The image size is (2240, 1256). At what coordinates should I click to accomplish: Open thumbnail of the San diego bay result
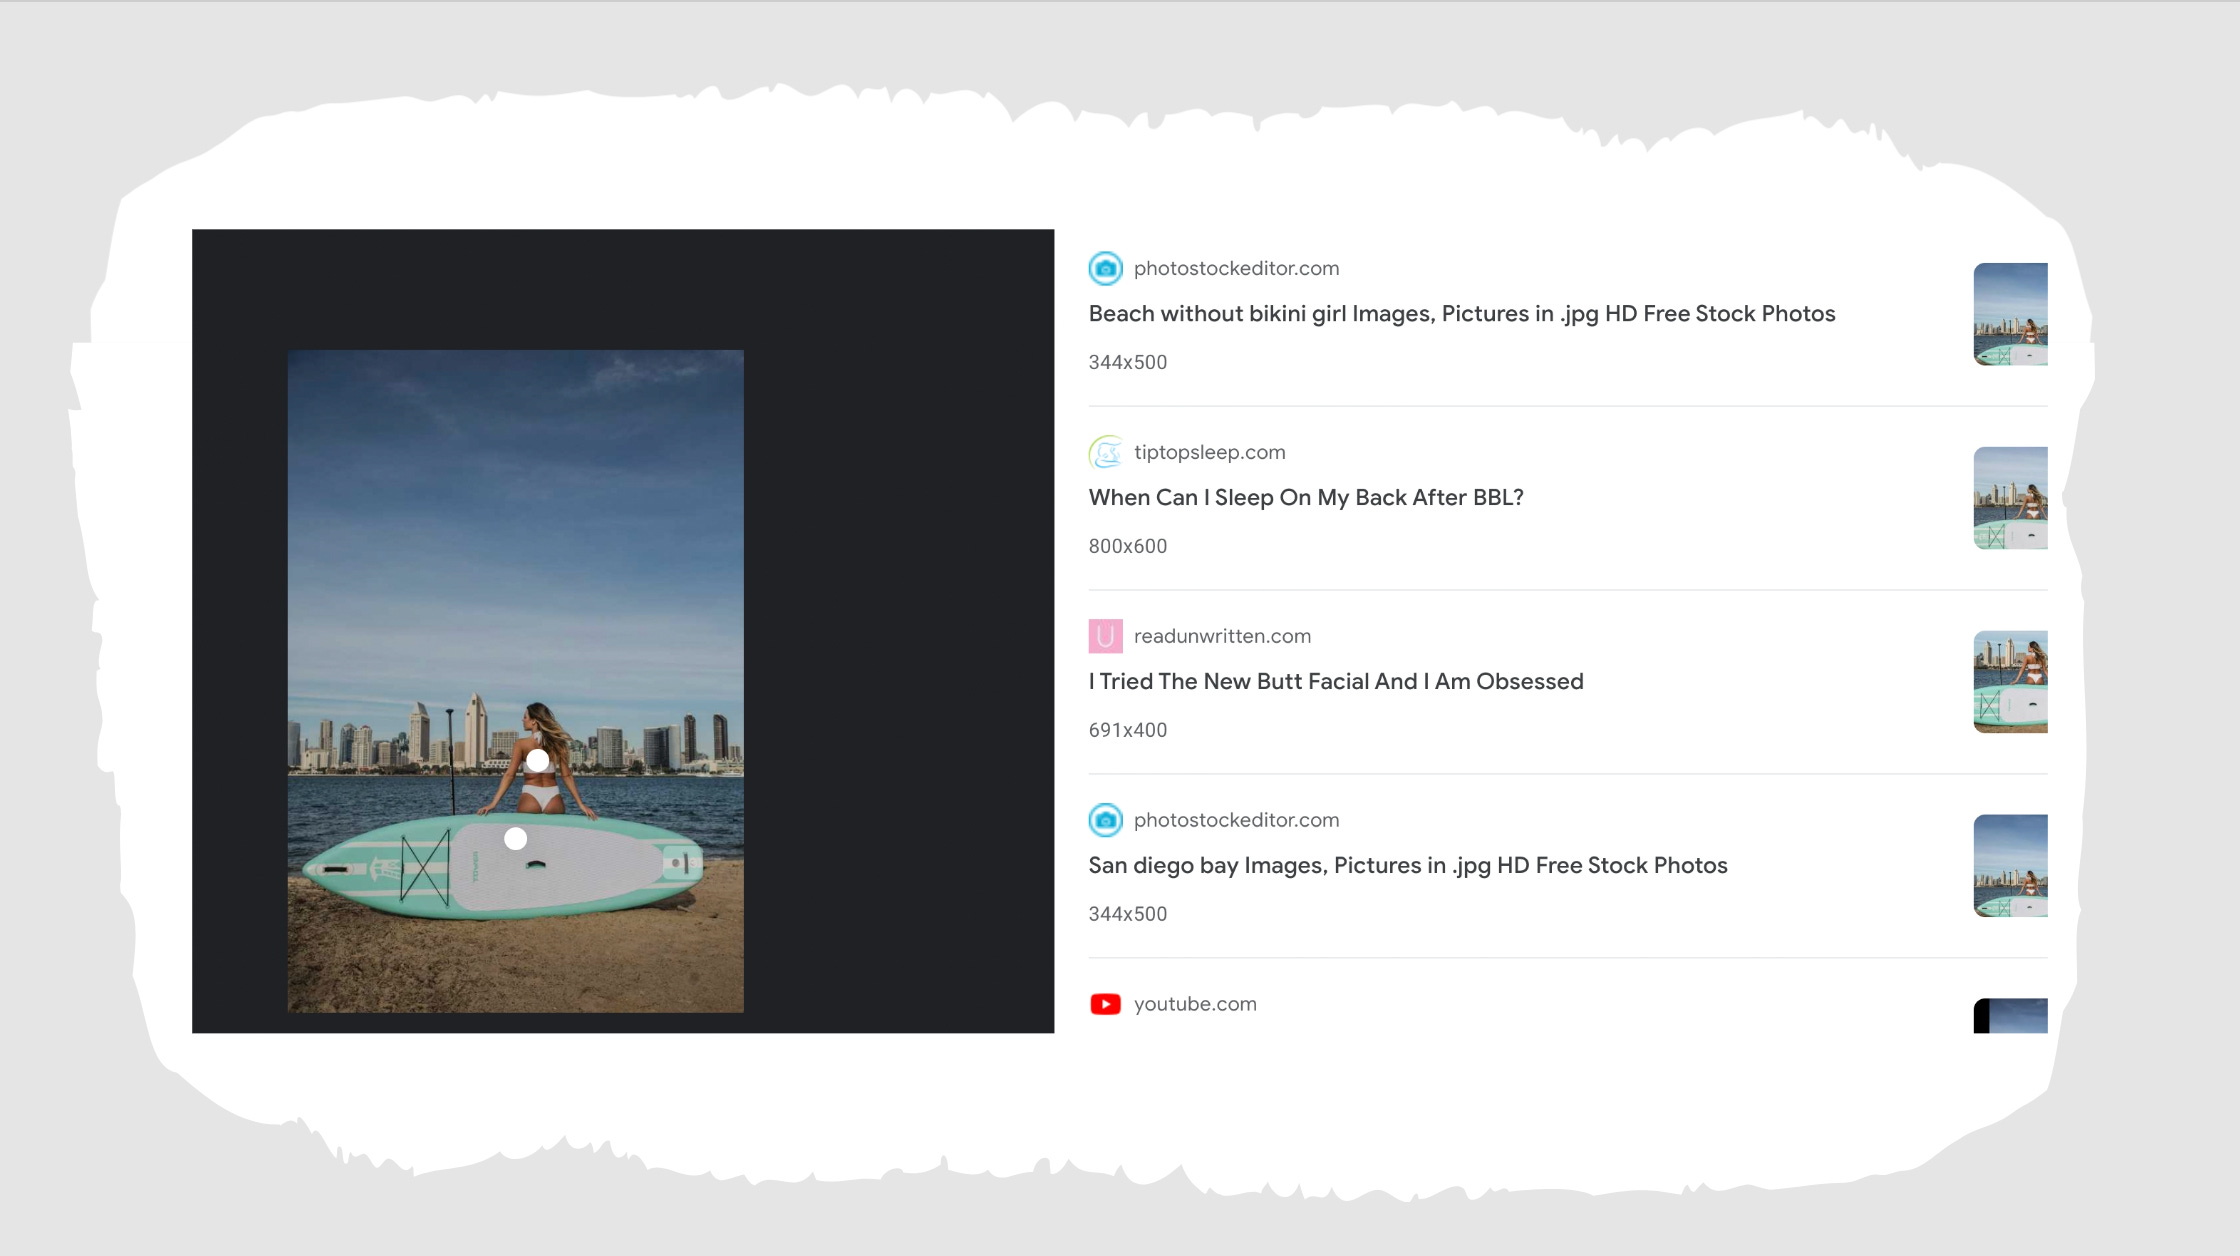[x=2010, y=866]
